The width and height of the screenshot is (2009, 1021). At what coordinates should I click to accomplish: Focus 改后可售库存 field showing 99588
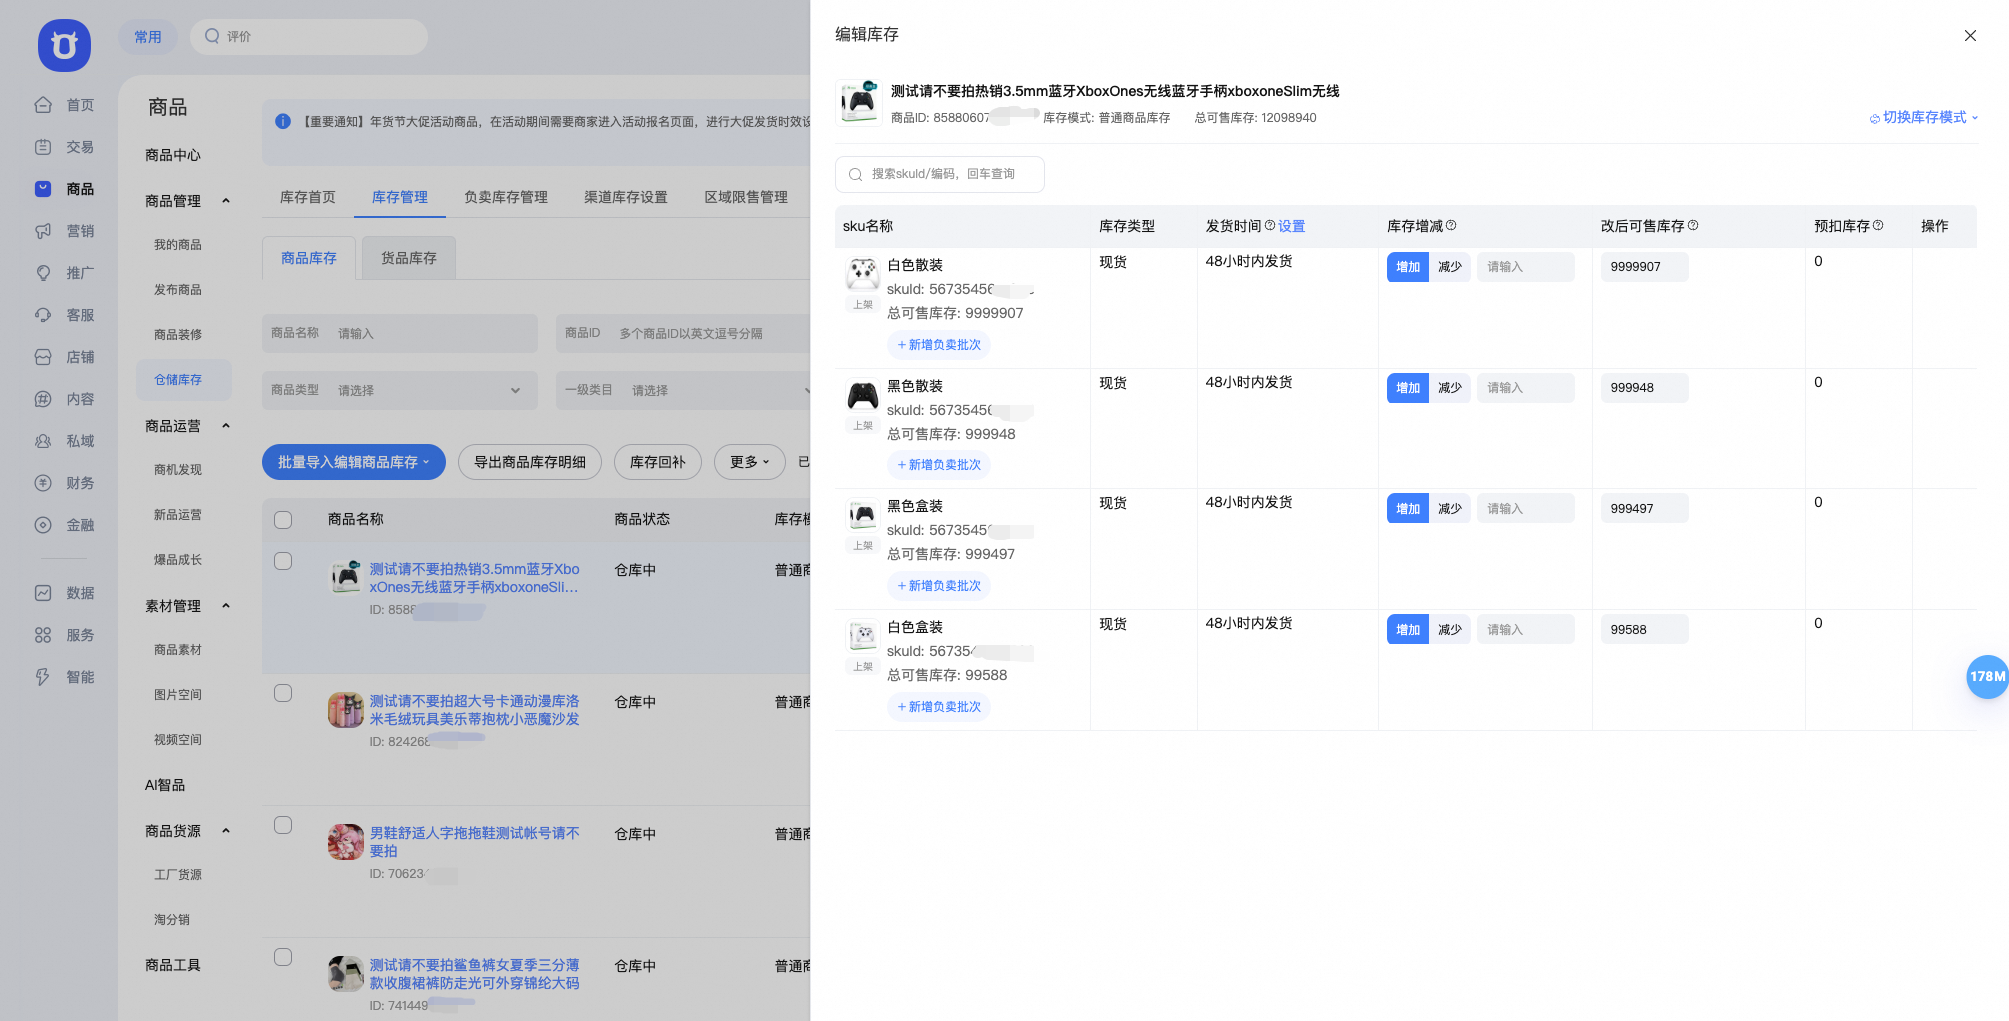(x=1645, y=630)
